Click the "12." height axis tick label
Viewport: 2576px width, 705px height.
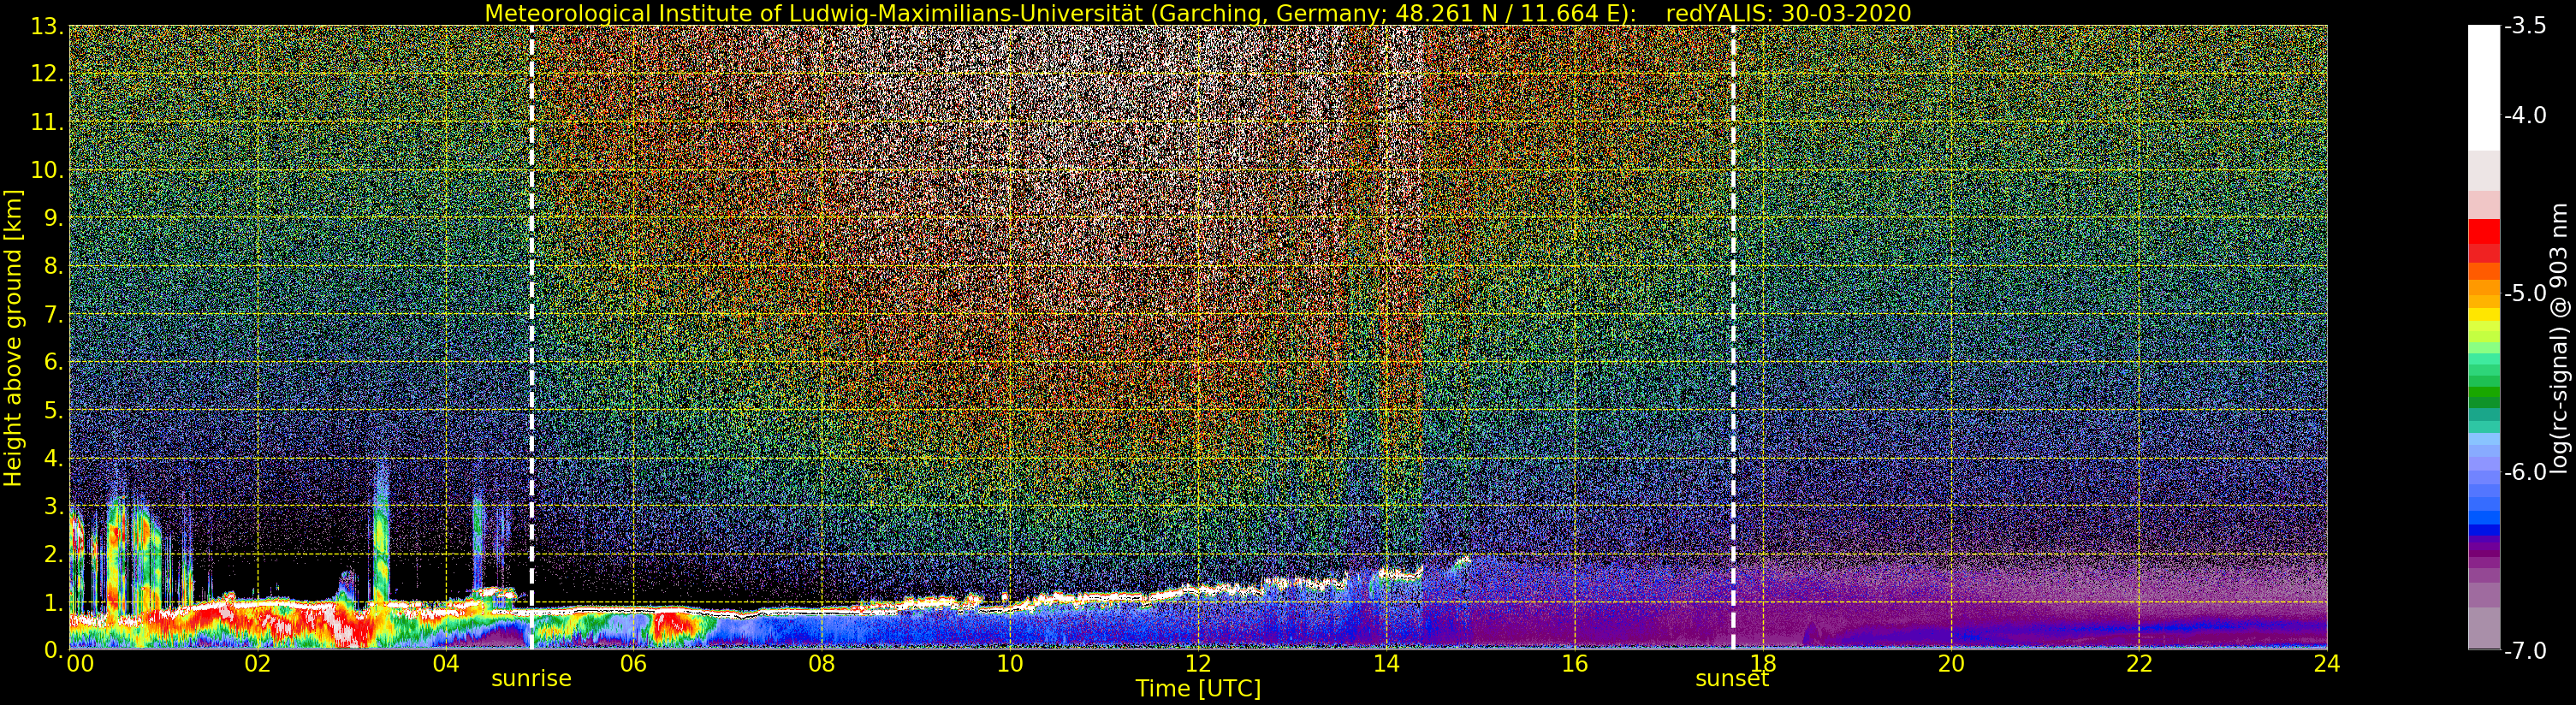(x=46, y=74)
